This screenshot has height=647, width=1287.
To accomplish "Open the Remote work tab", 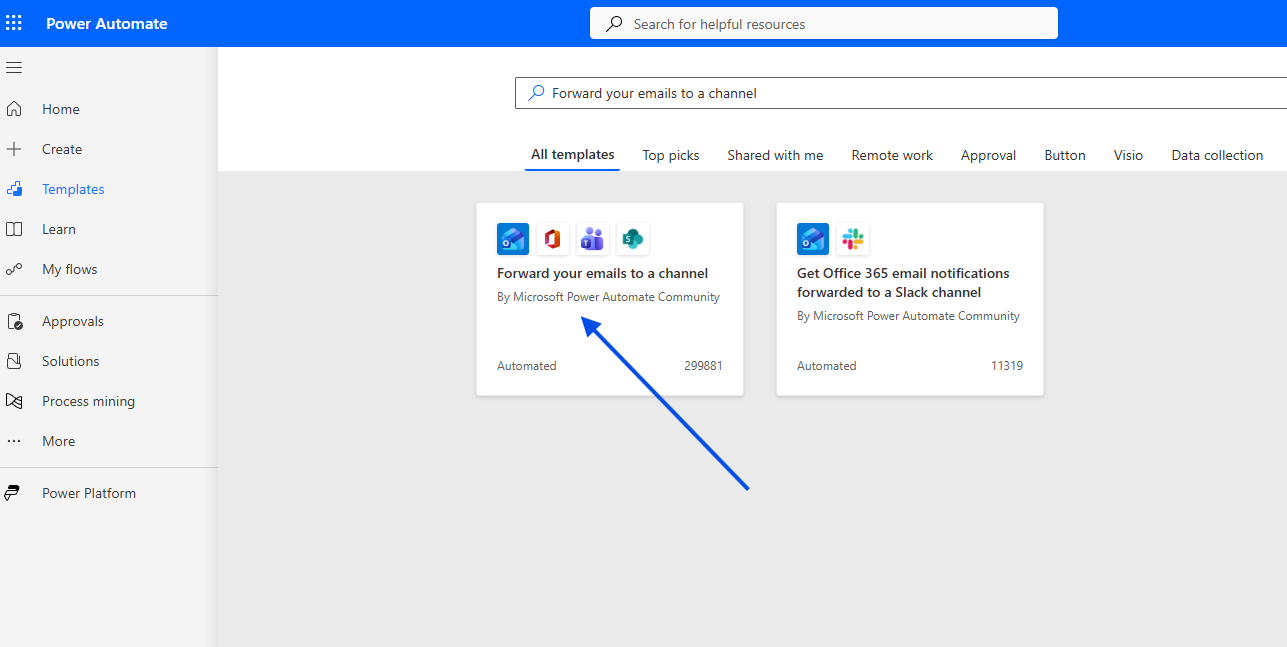I will coord(891,155).
